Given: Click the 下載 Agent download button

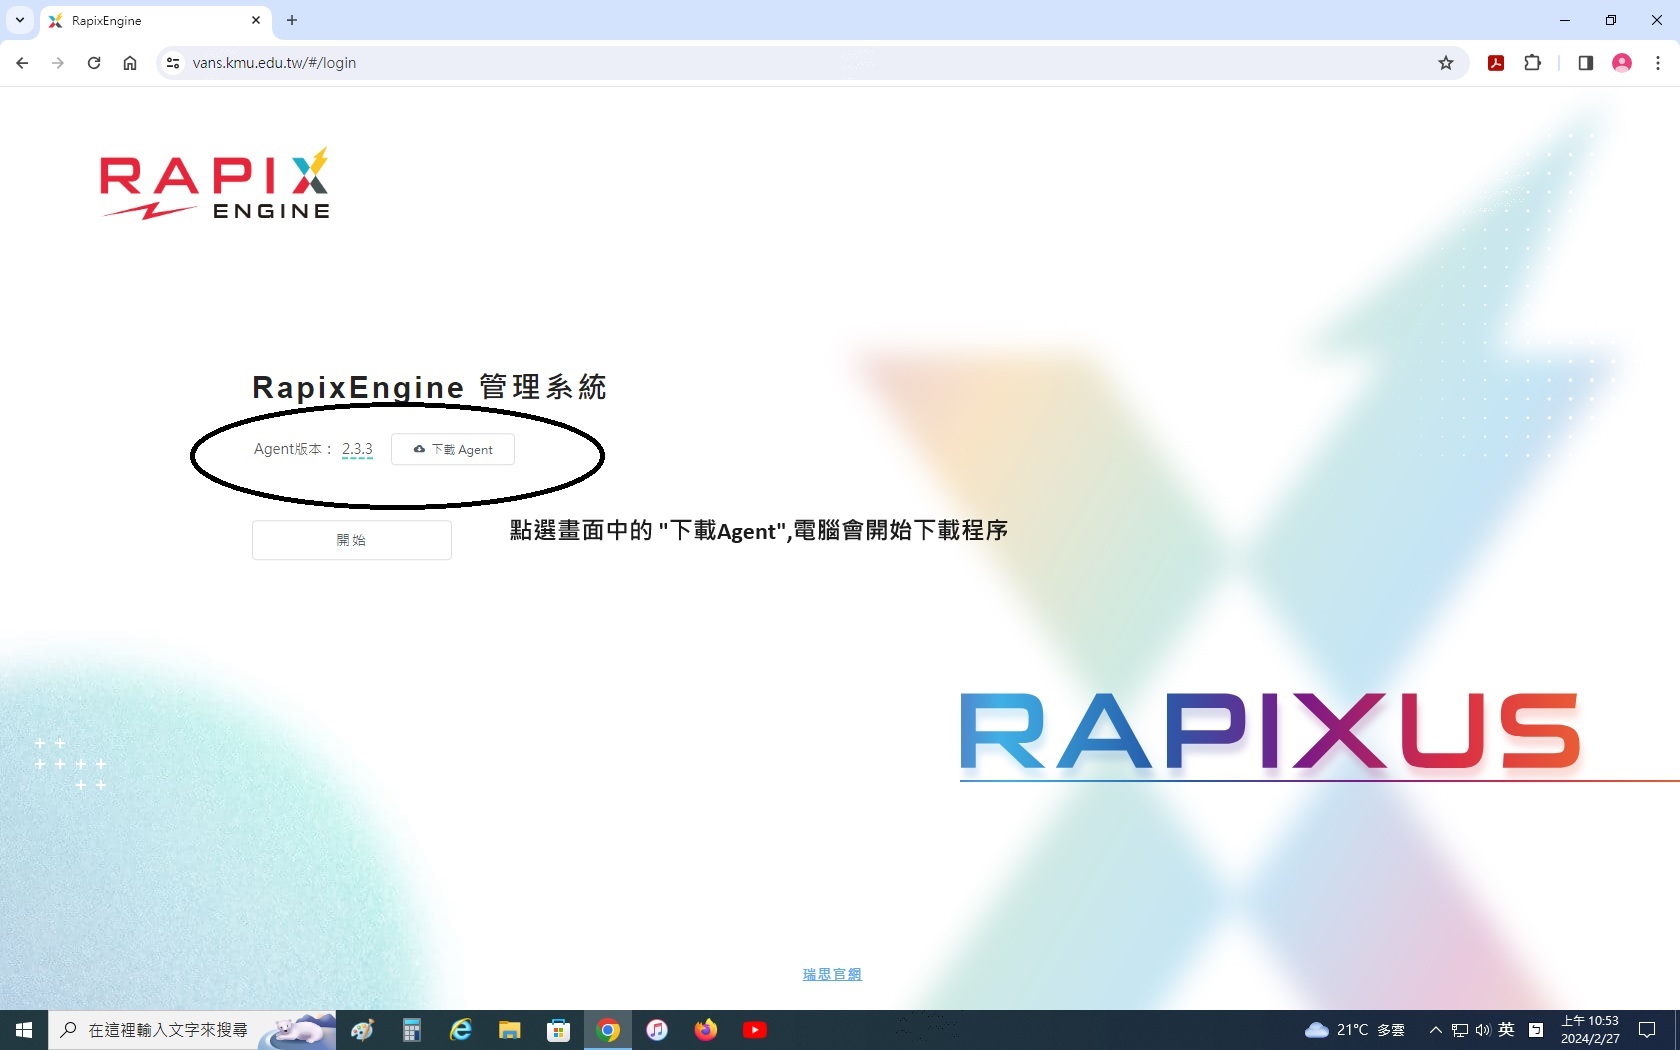Looking at the screenshot, I should point(453,449).
